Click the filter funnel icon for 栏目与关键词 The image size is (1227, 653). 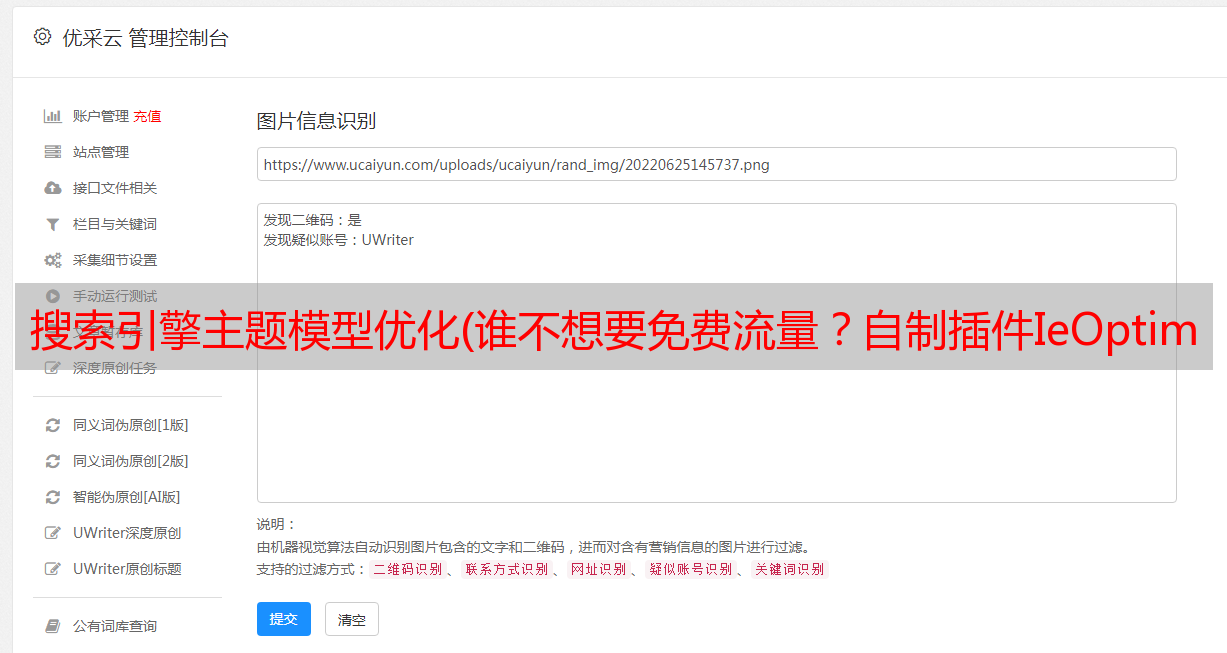[53, 224]
